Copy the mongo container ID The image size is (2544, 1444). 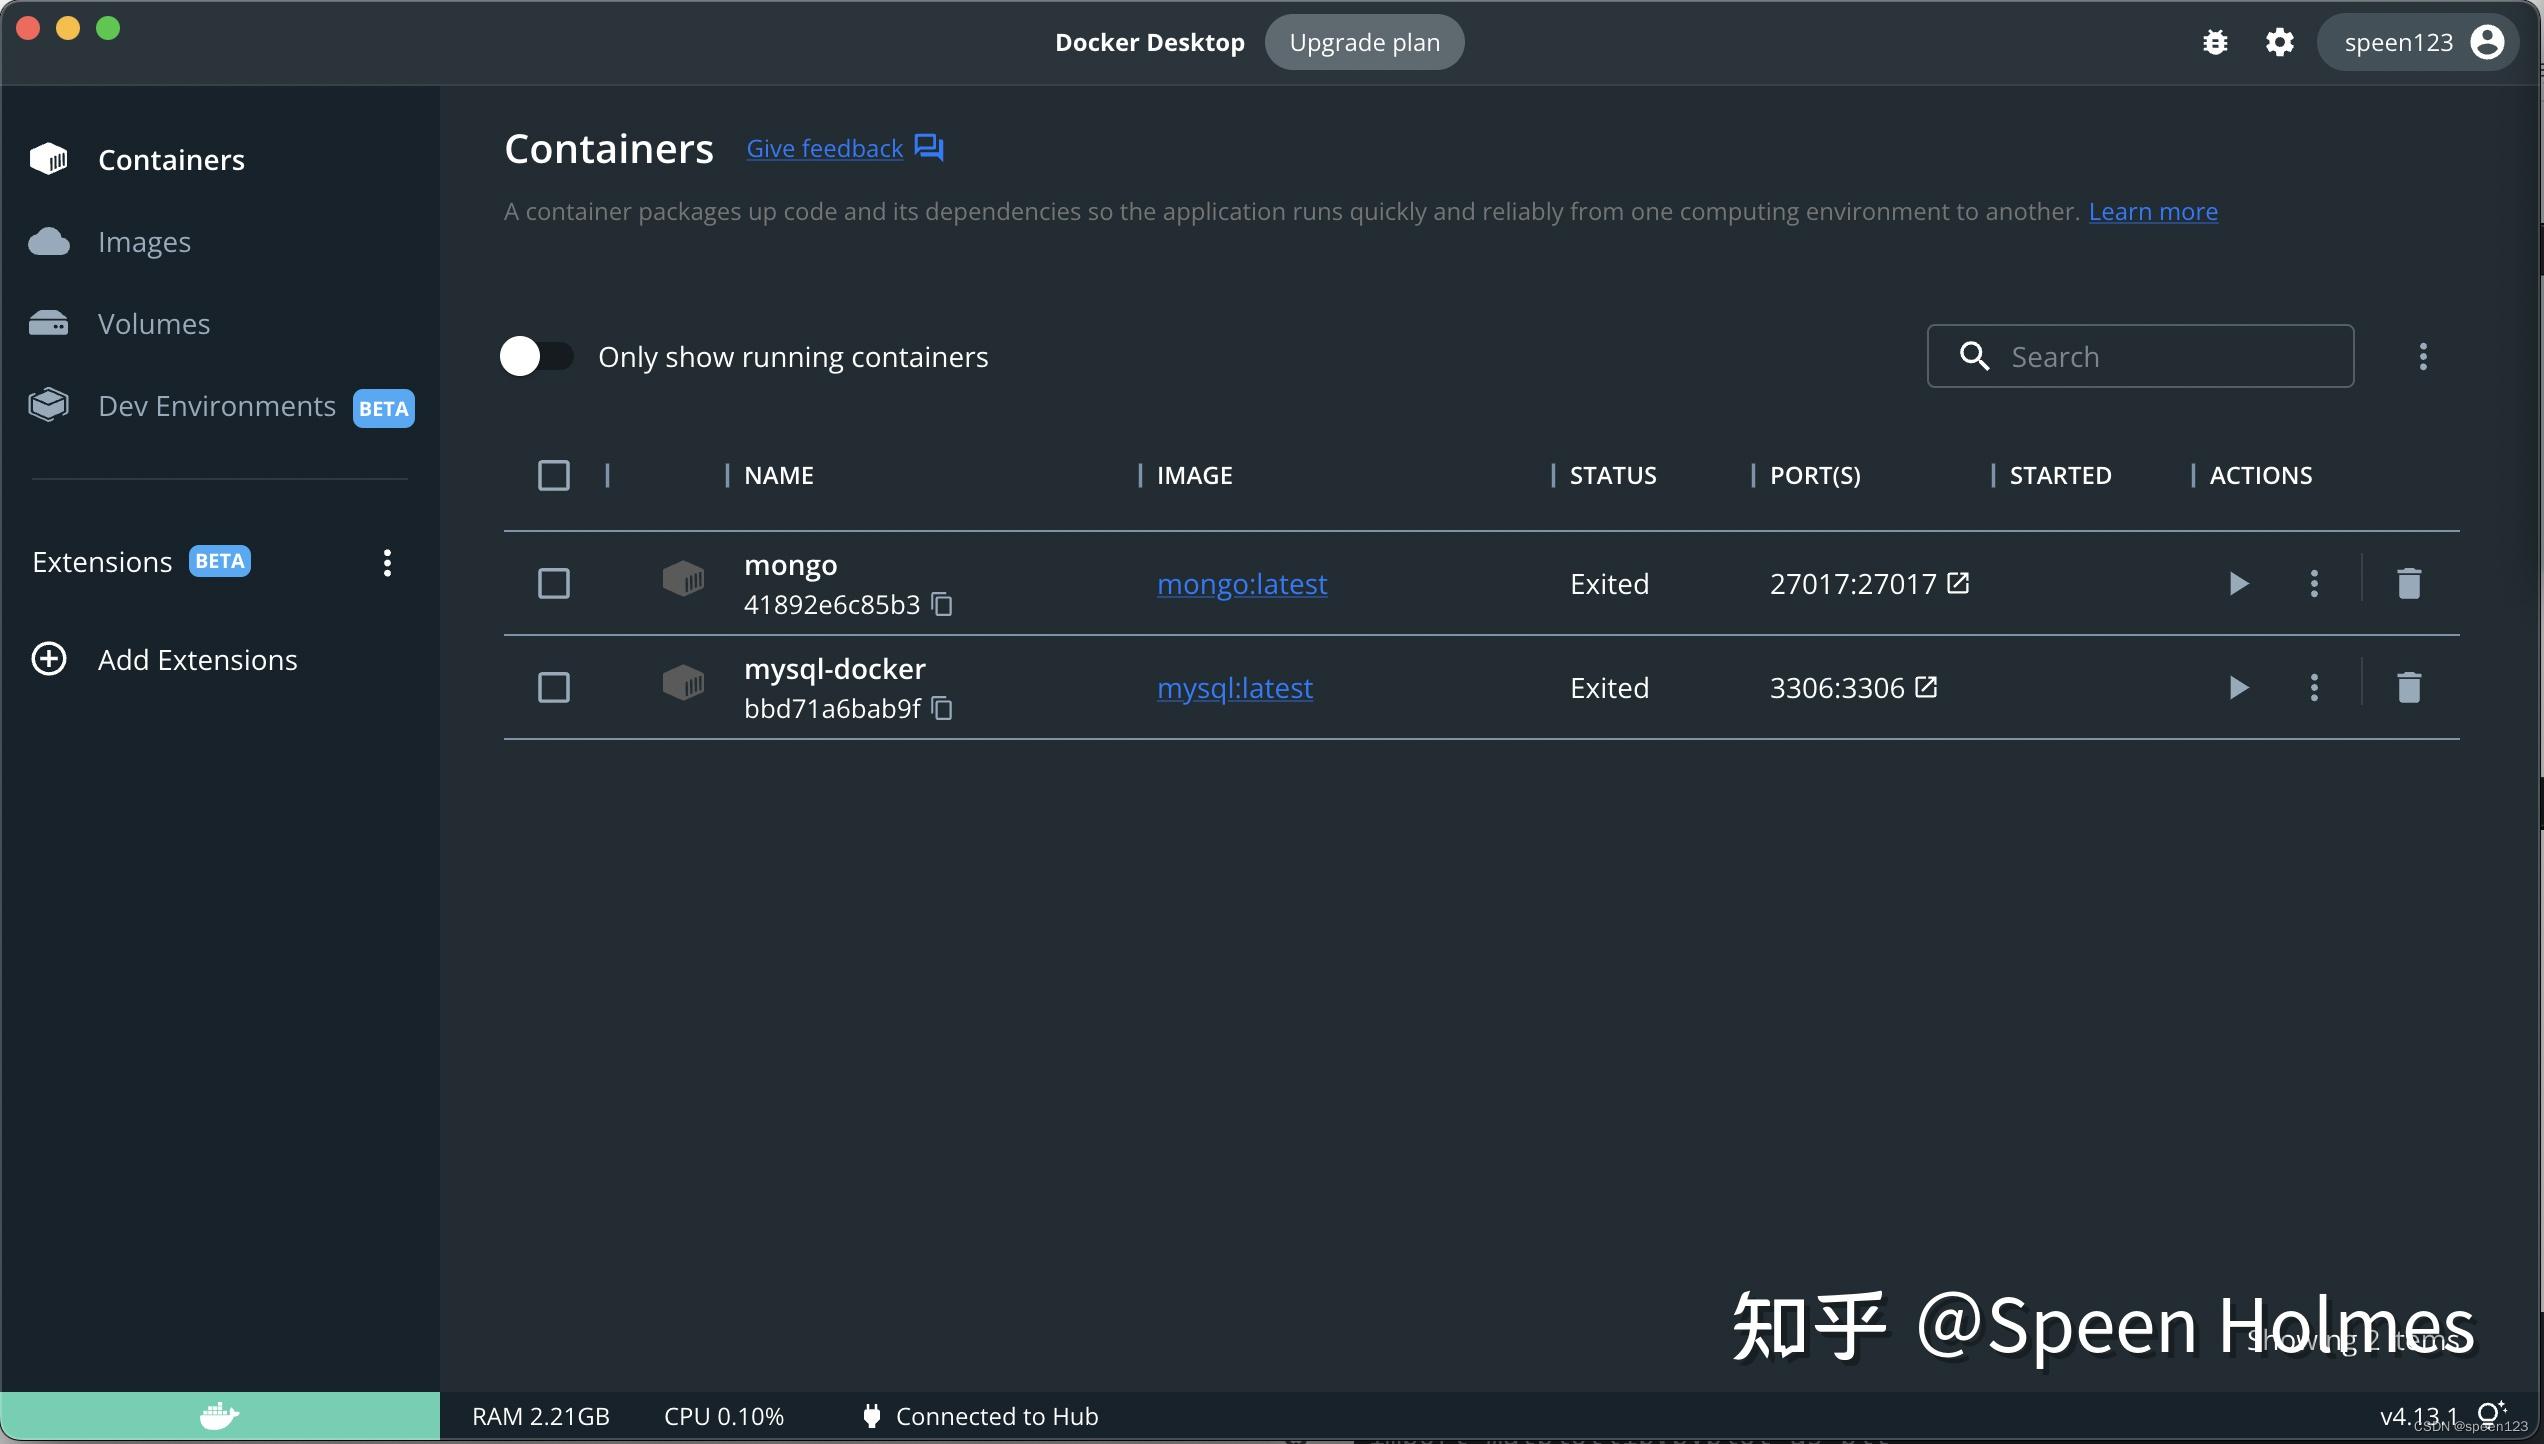[x=941, y=604]
